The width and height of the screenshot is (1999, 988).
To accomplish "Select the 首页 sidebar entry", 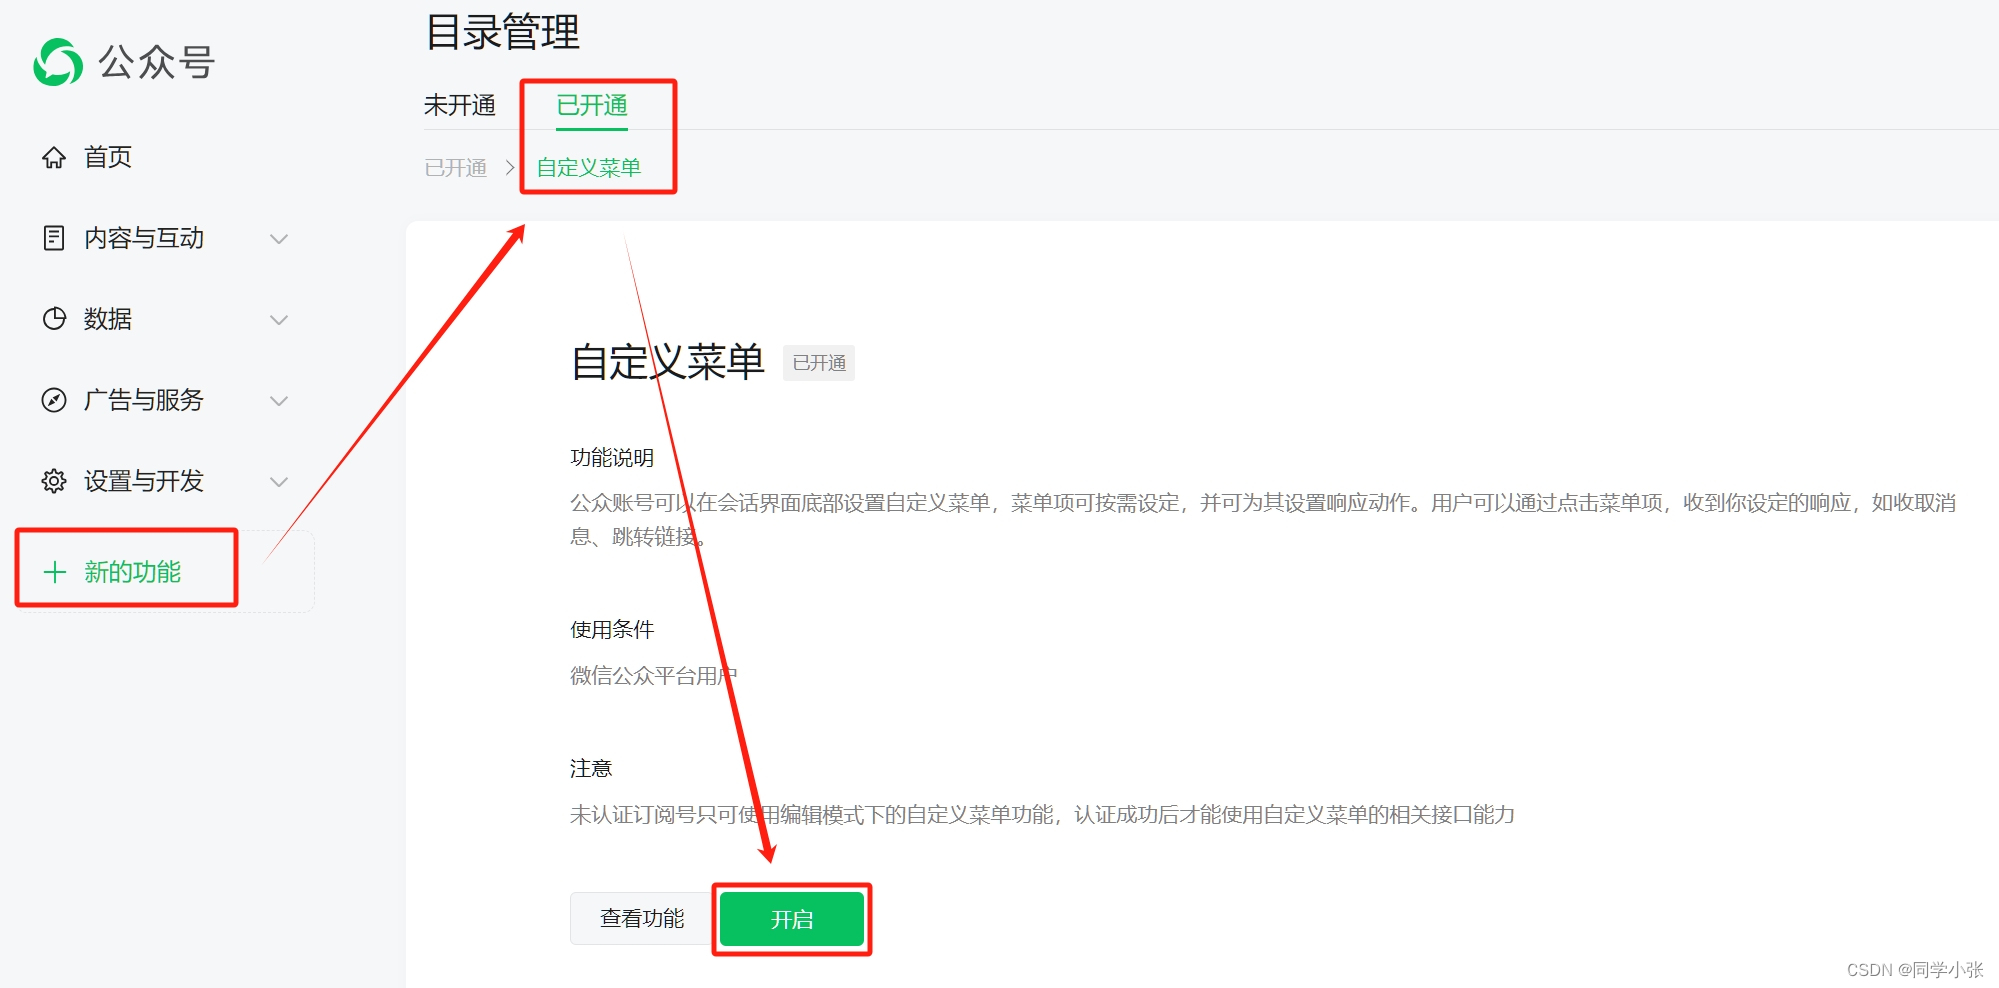I will click(x=105, y=157).
